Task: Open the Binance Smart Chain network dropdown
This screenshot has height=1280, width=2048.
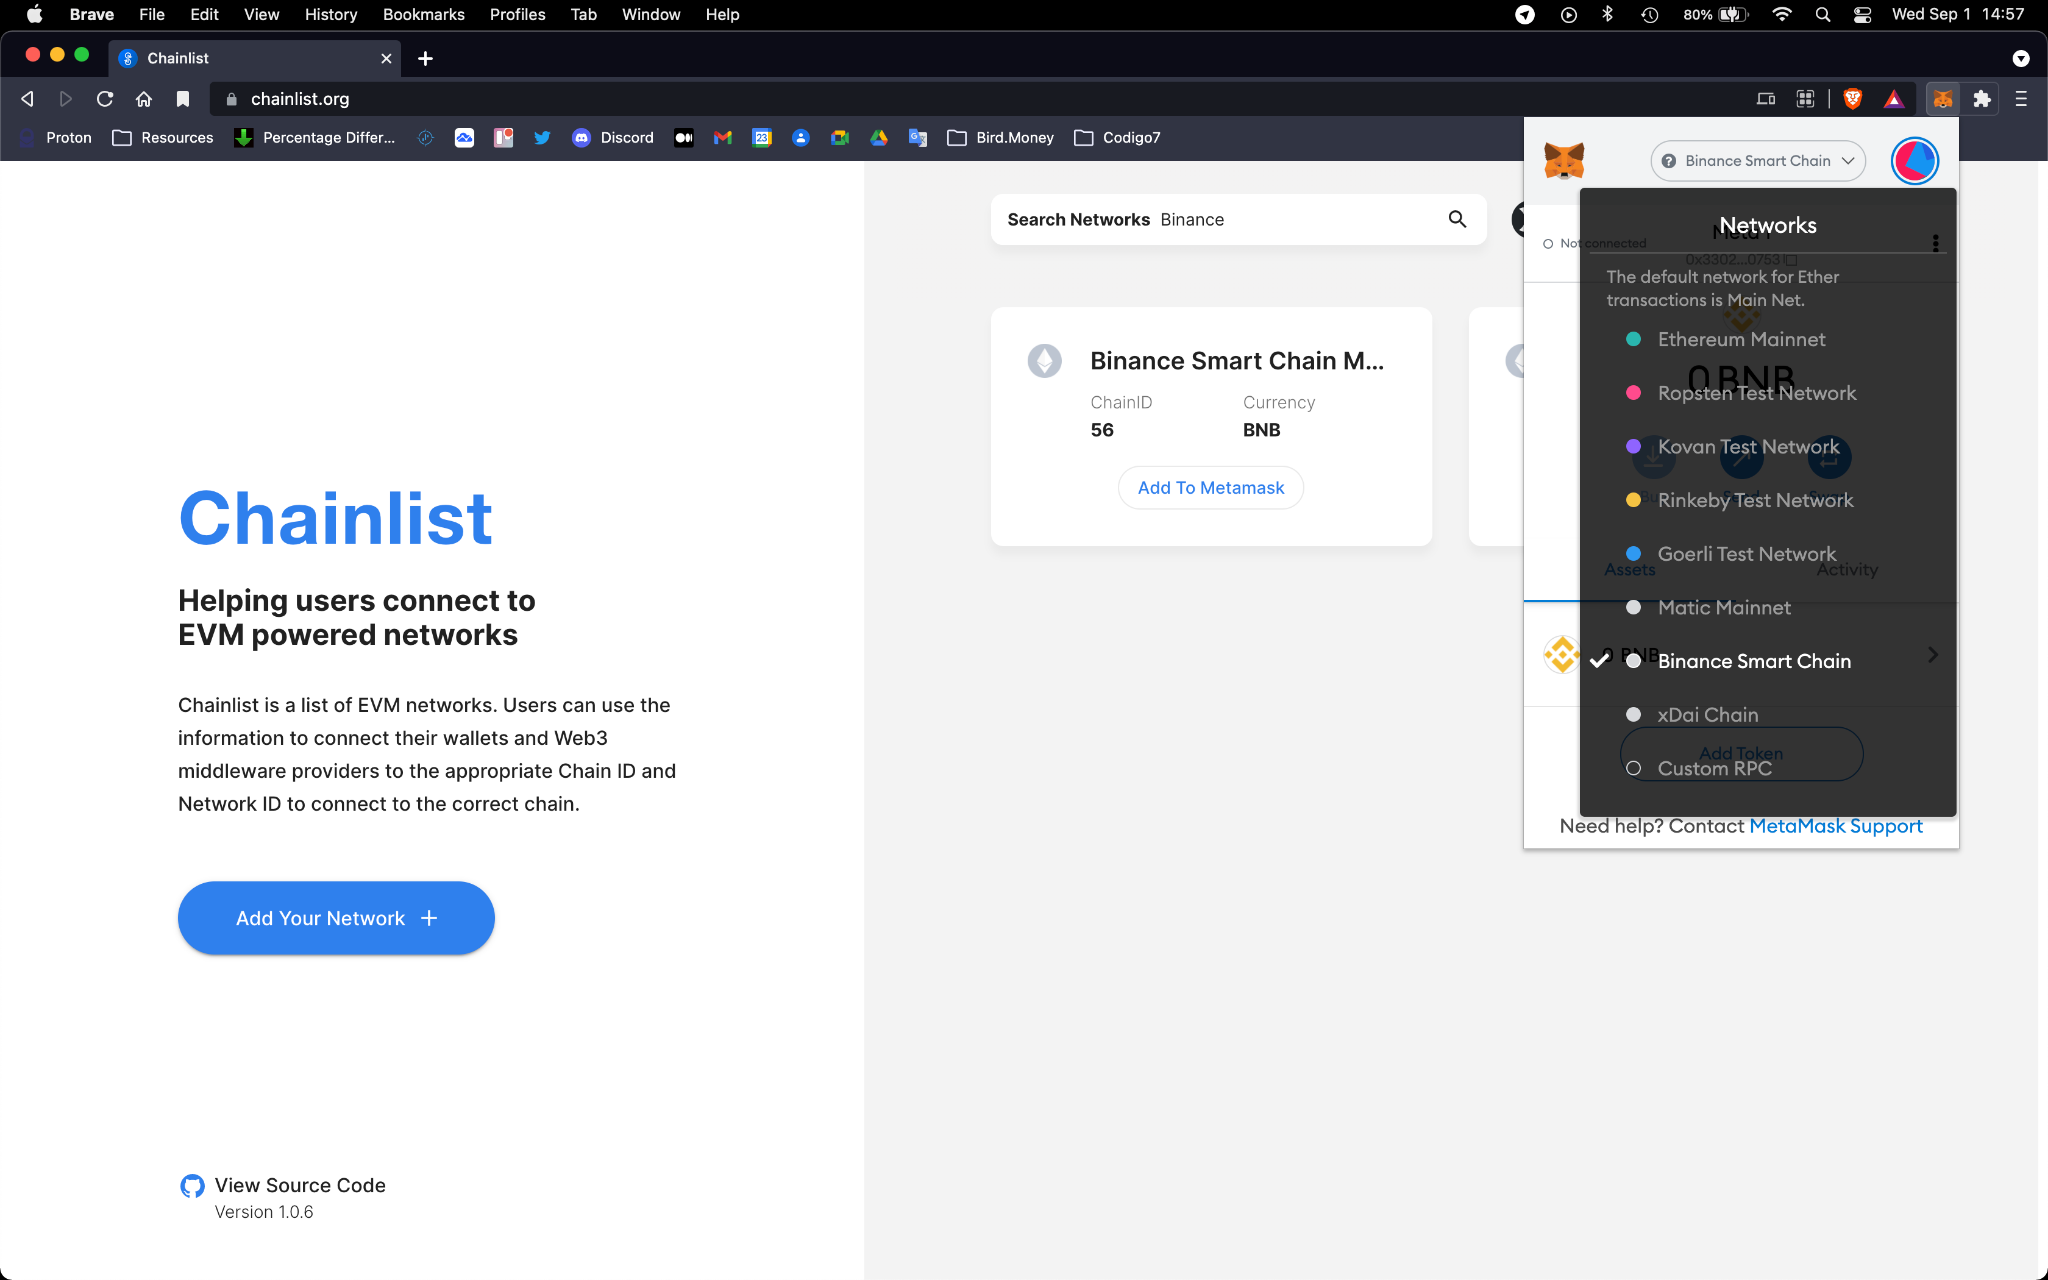Action: (x=1758, y=161)
